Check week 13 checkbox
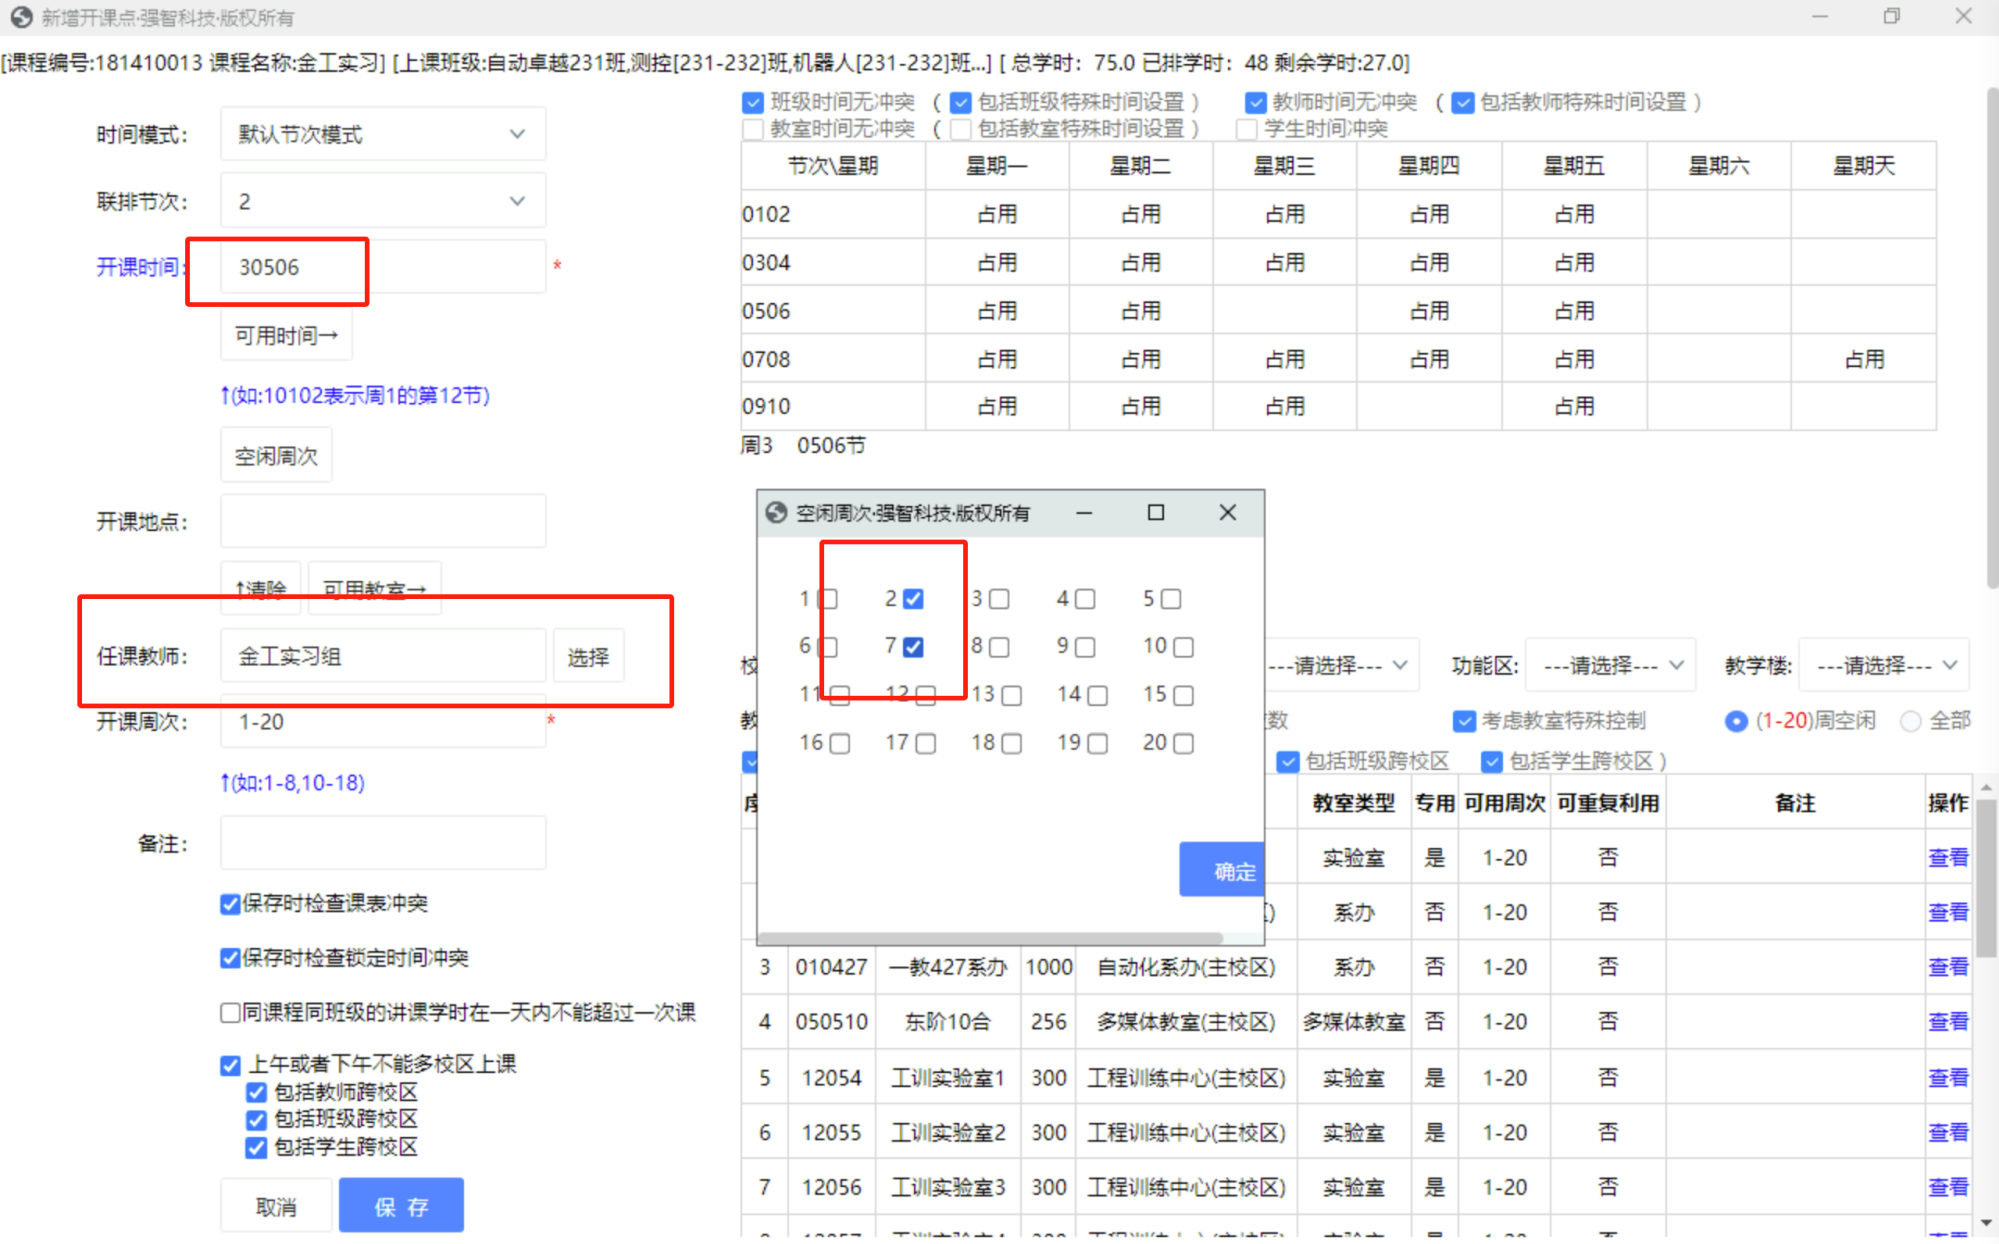Image resolution: width=1999 pixels, height=1244 pixels. [1011, 695]
